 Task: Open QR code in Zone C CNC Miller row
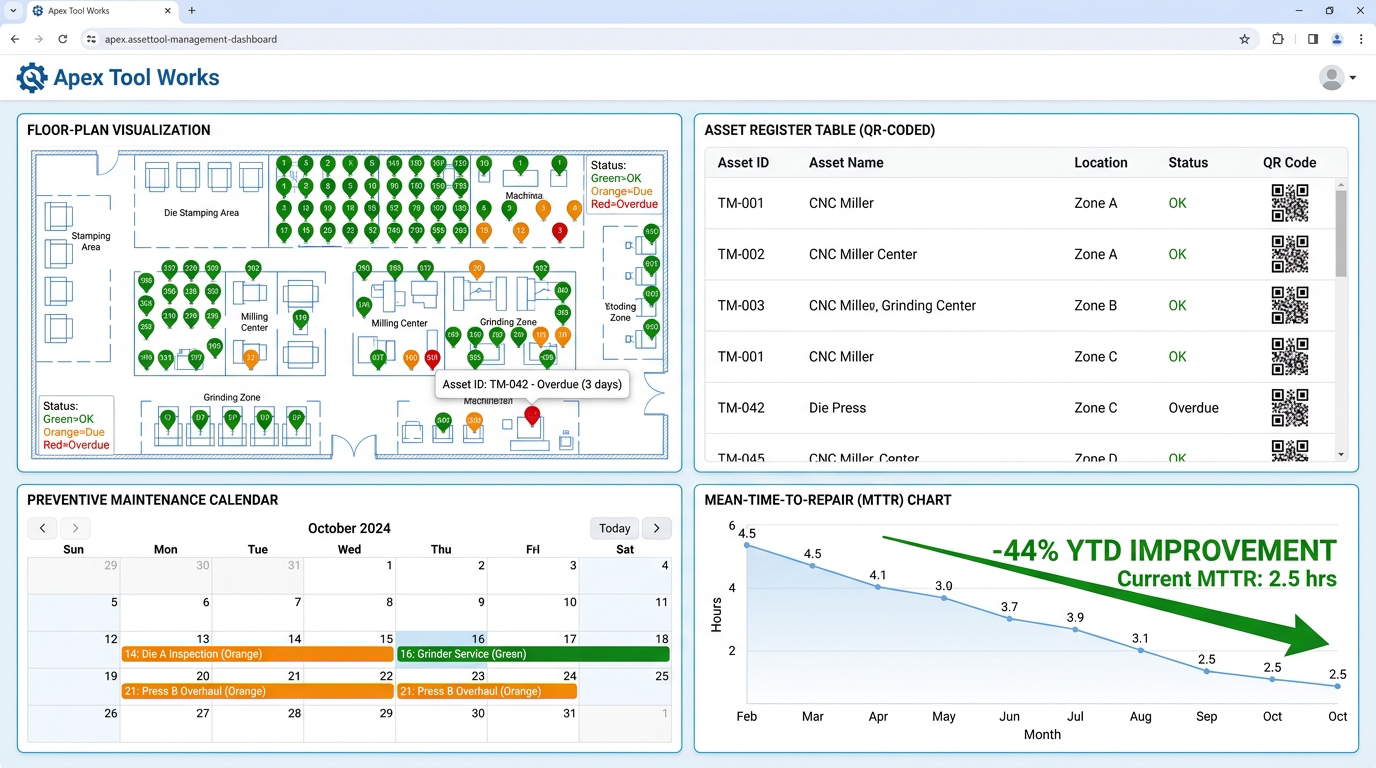click(x=1289, y=356)
